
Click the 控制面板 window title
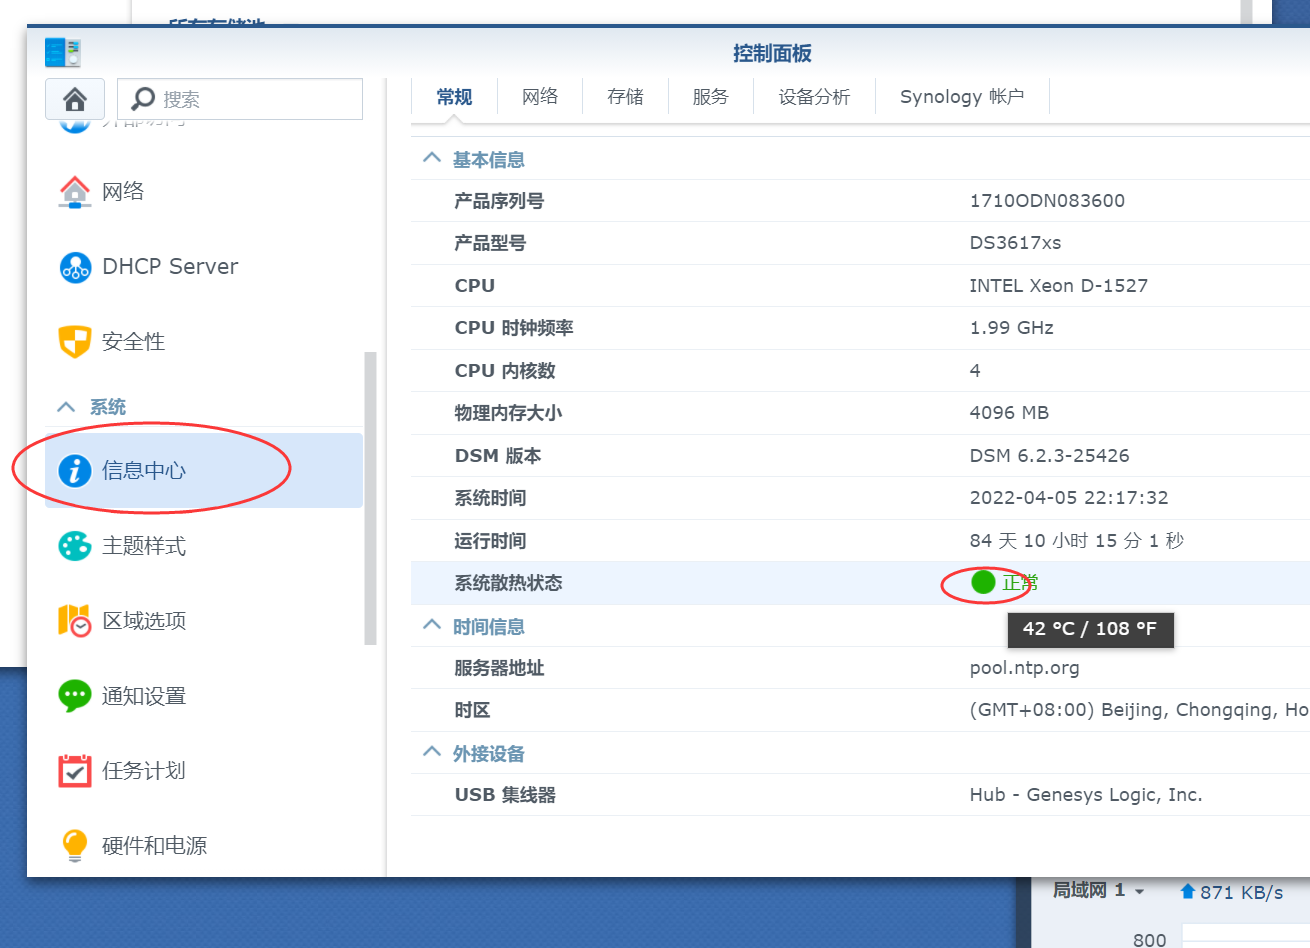click(x=772, y=54)
